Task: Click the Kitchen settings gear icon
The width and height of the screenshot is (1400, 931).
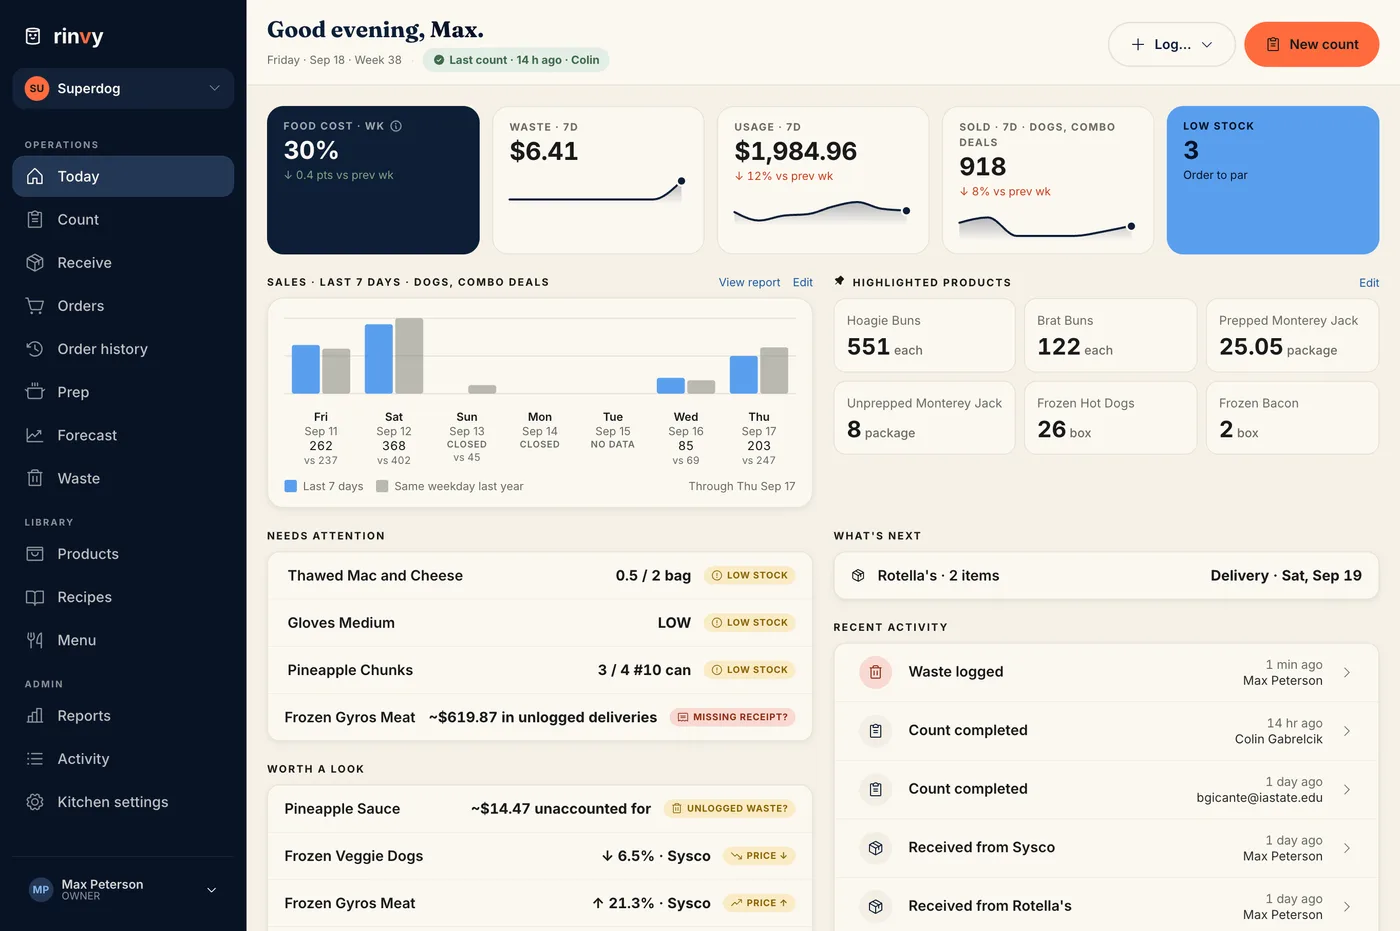Action: click(35, 802)
